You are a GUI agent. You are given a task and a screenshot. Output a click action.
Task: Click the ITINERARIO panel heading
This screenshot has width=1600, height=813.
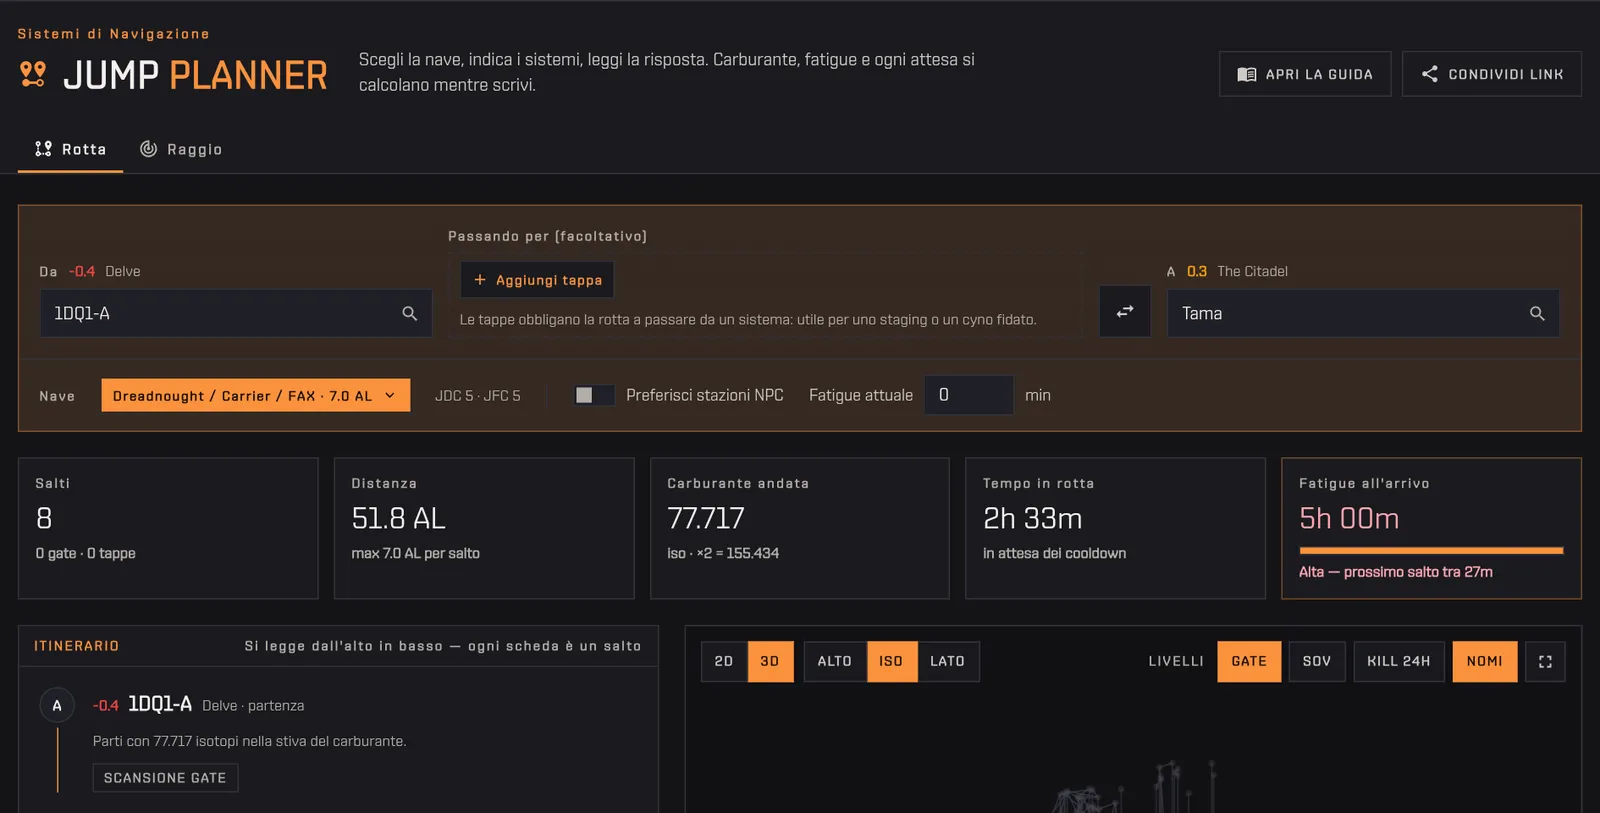[x=77, y=646]
